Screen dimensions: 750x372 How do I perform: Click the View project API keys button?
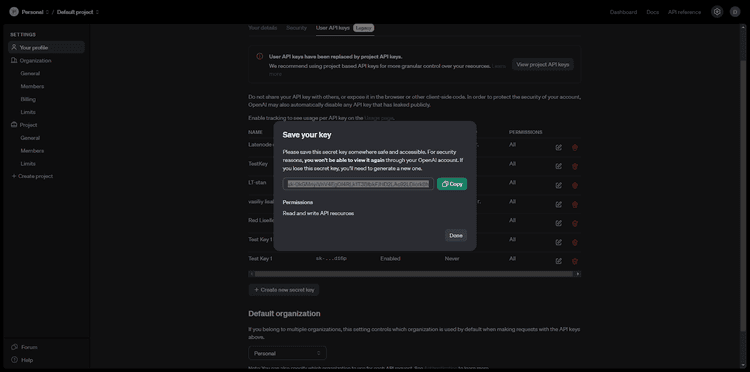(542, 64)
